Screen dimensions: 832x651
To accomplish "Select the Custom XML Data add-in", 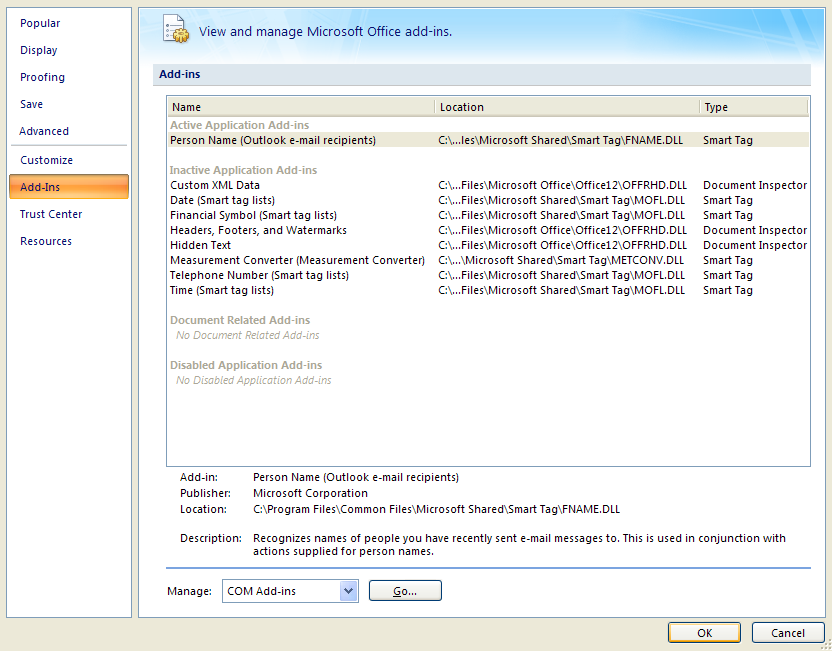I will click(x=489, y=185).
